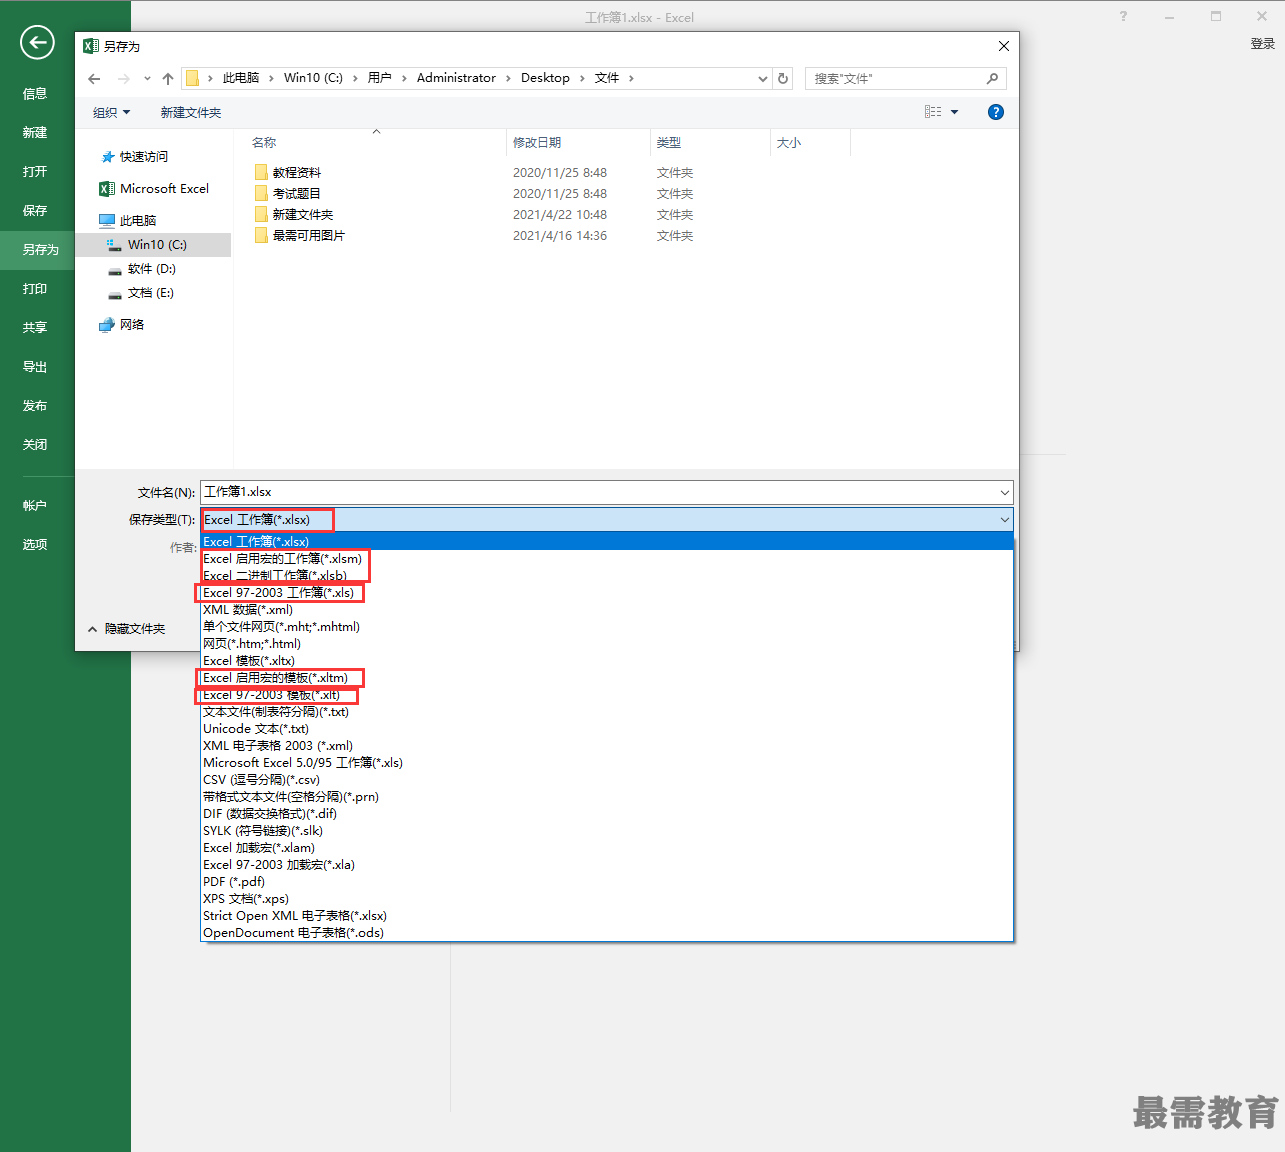Viewport: 1285px width, 1152px height.
Task: Click 新建文件夹 new folder button
Action: 191,112
